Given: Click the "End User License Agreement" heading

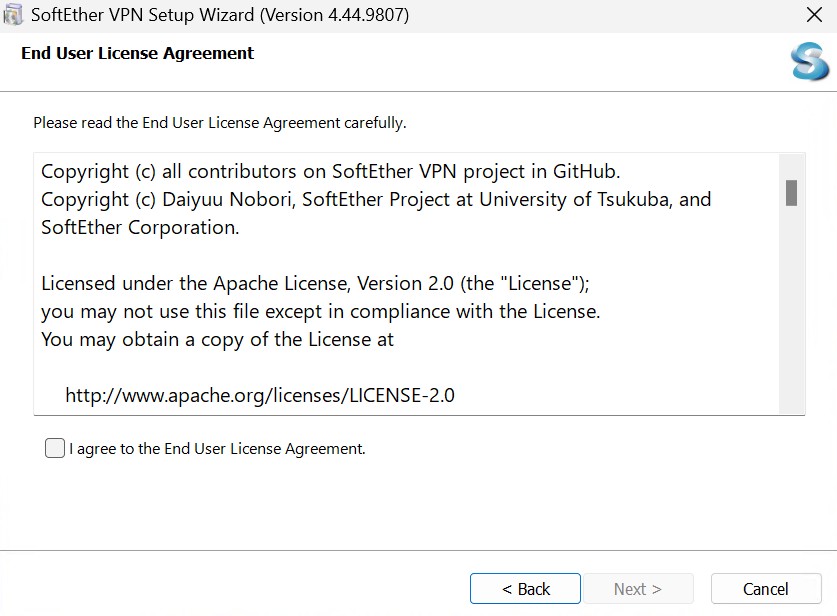Looking at the screenshot, I should pyautogui.click(x=138, y=53).
